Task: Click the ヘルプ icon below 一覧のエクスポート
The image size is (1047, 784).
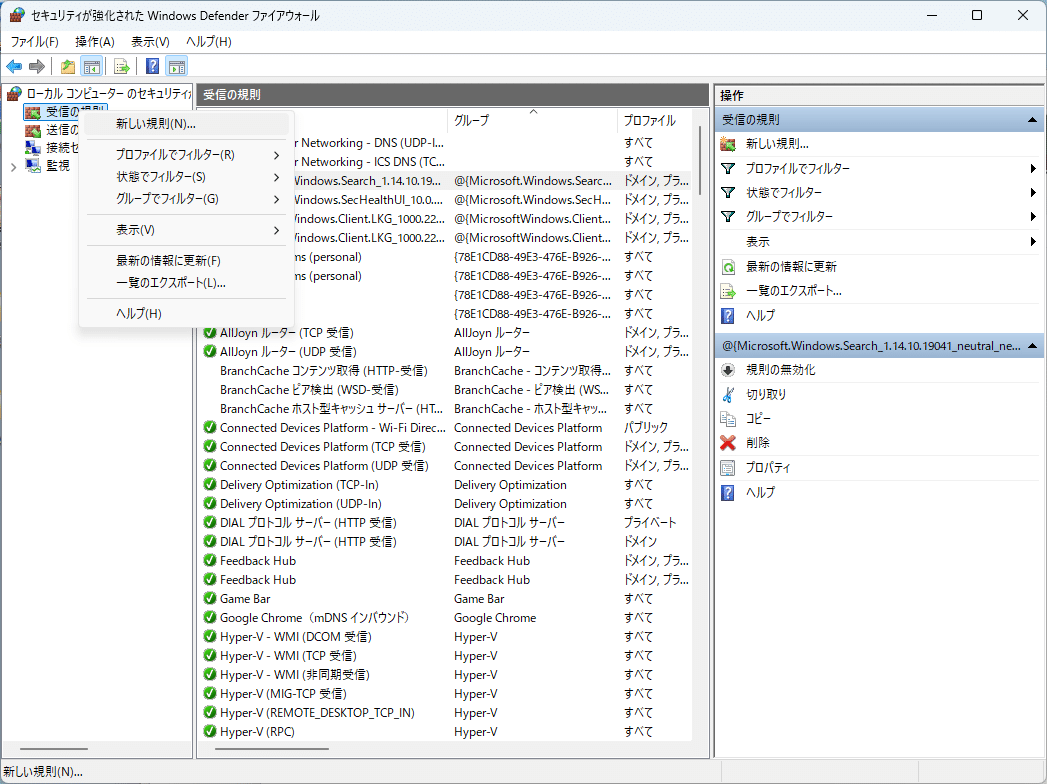Action: (x=728, y=316)
